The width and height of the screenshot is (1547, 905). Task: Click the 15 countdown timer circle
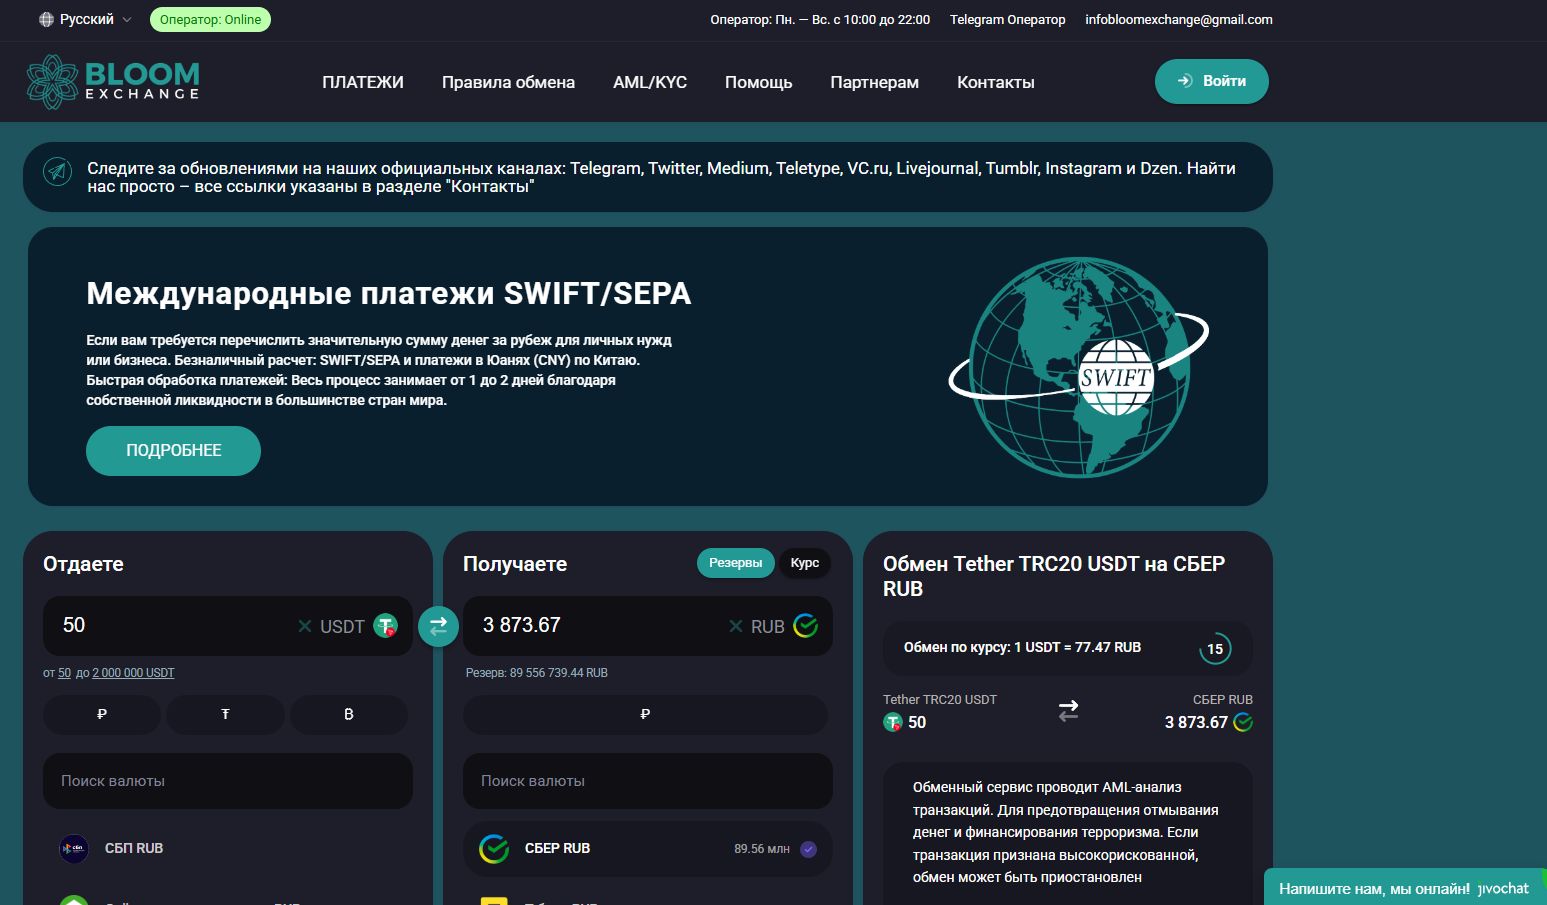coord(1215,649)
